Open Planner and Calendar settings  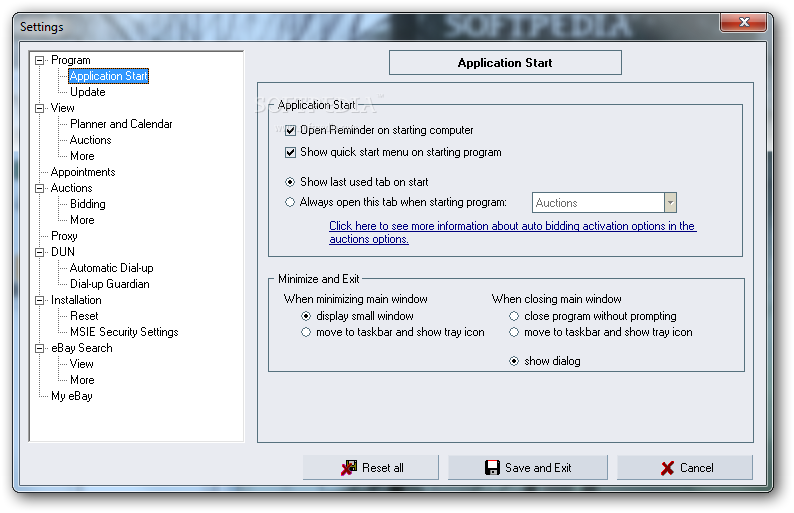[121, 124]
